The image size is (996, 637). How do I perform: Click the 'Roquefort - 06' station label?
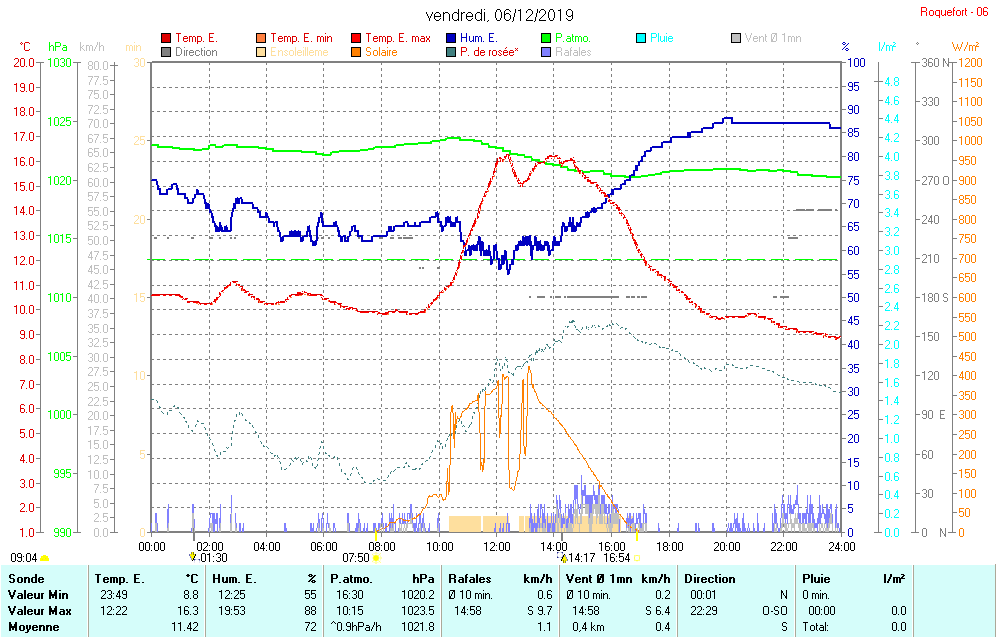[954, 12]
